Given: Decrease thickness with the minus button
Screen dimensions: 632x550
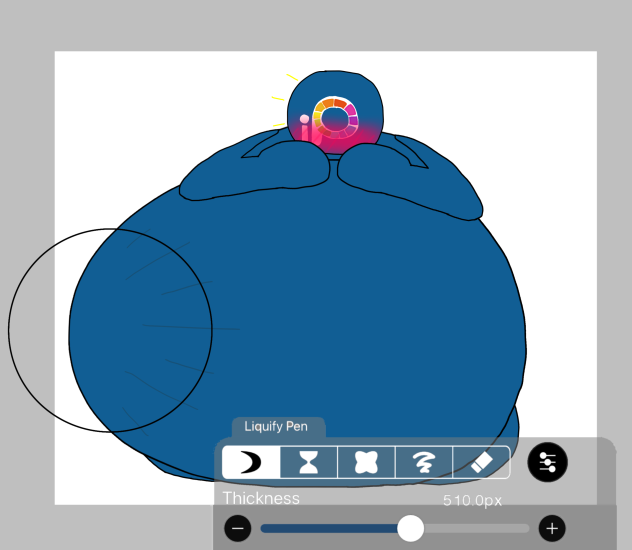Looking at the screenshot, I should coord(238,528).
